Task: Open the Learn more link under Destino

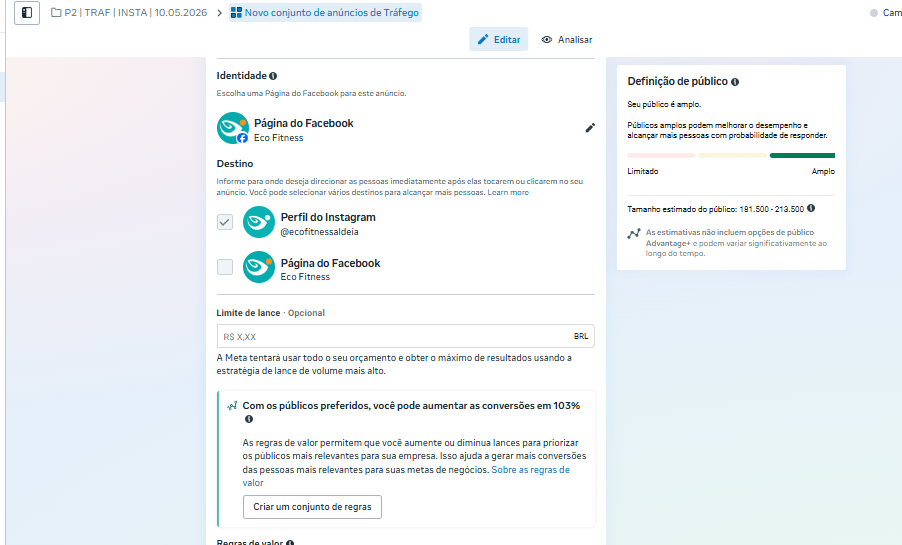Action: (508, 192)
